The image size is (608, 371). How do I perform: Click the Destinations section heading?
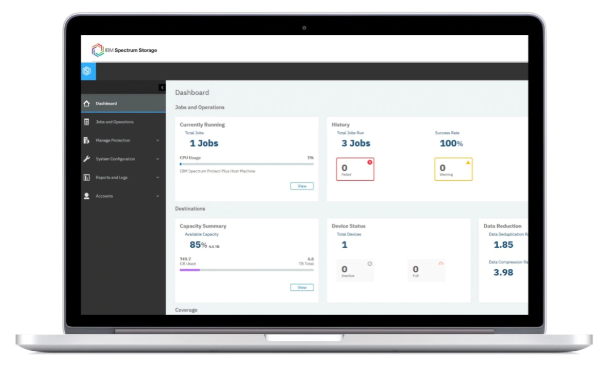[190, 209]
